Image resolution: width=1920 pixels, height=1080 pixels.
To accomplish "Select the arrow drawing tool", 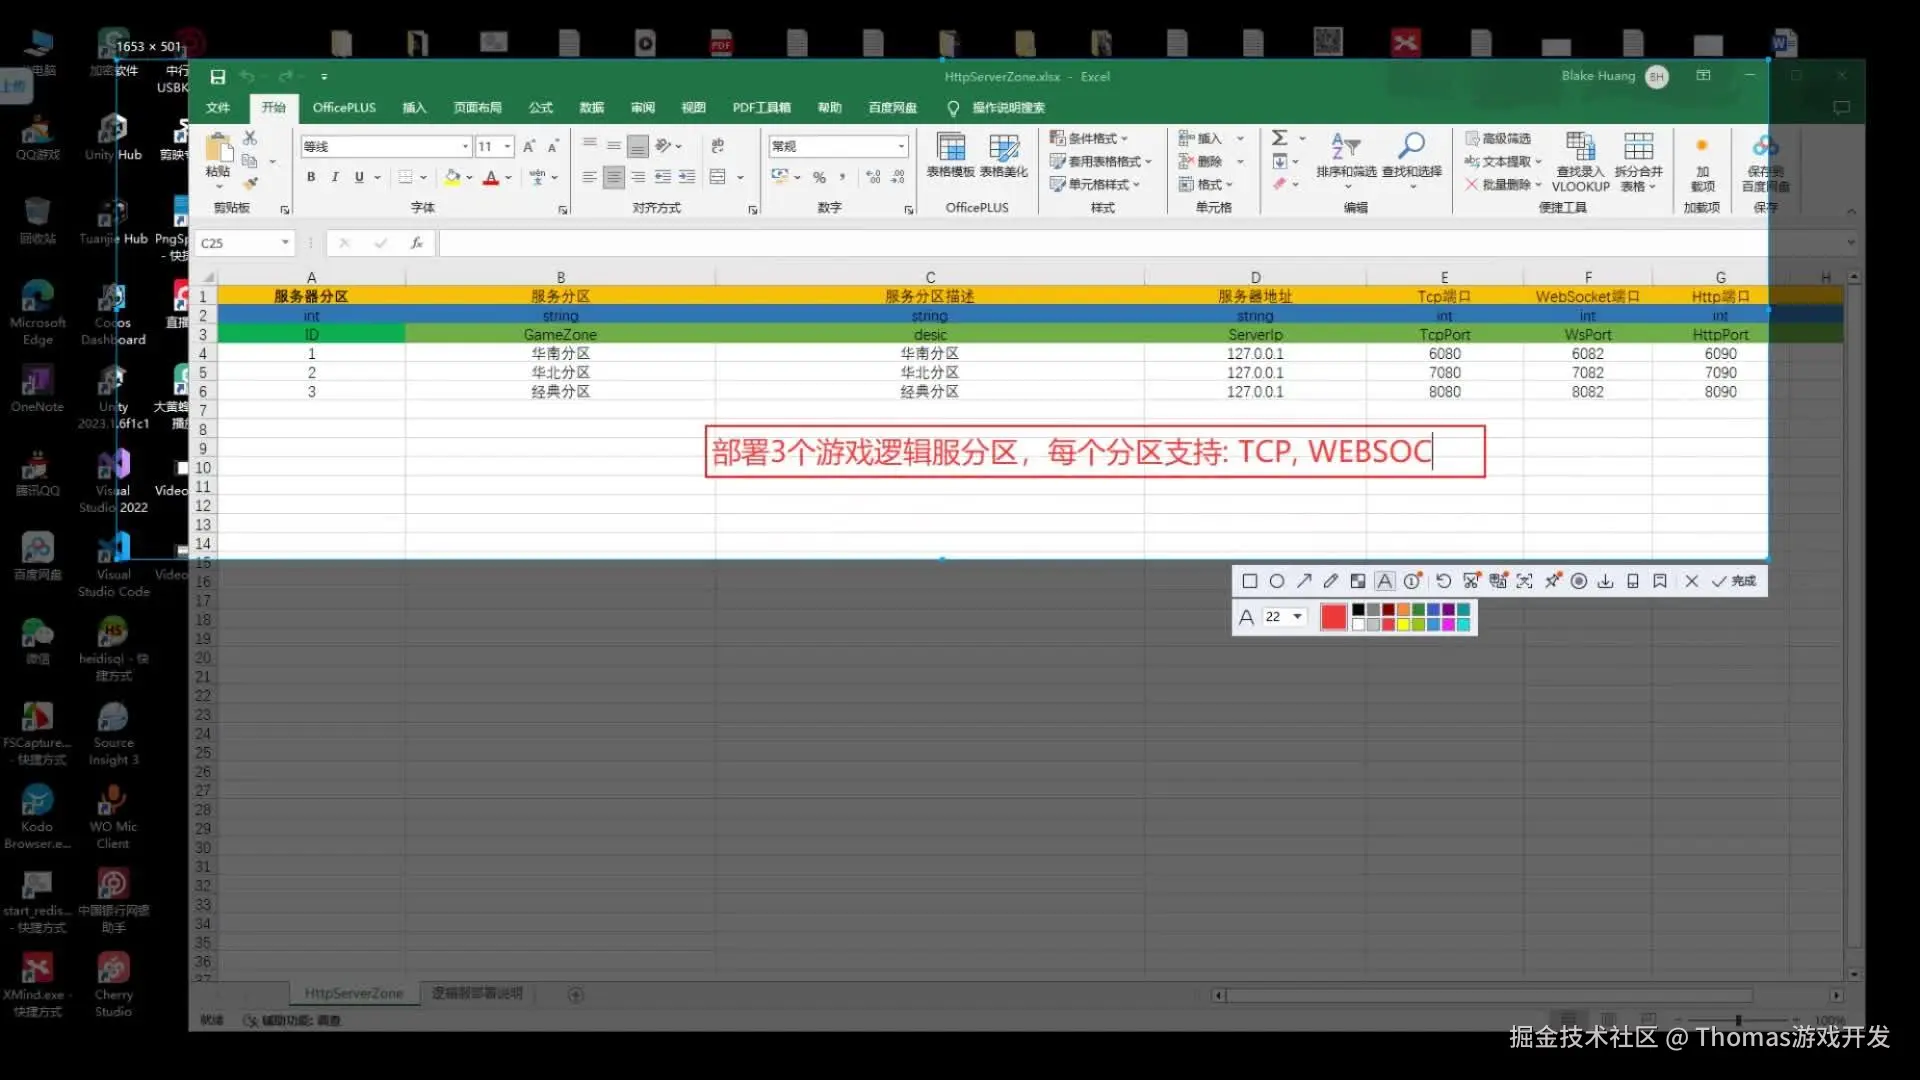I will pos(1304,581).
